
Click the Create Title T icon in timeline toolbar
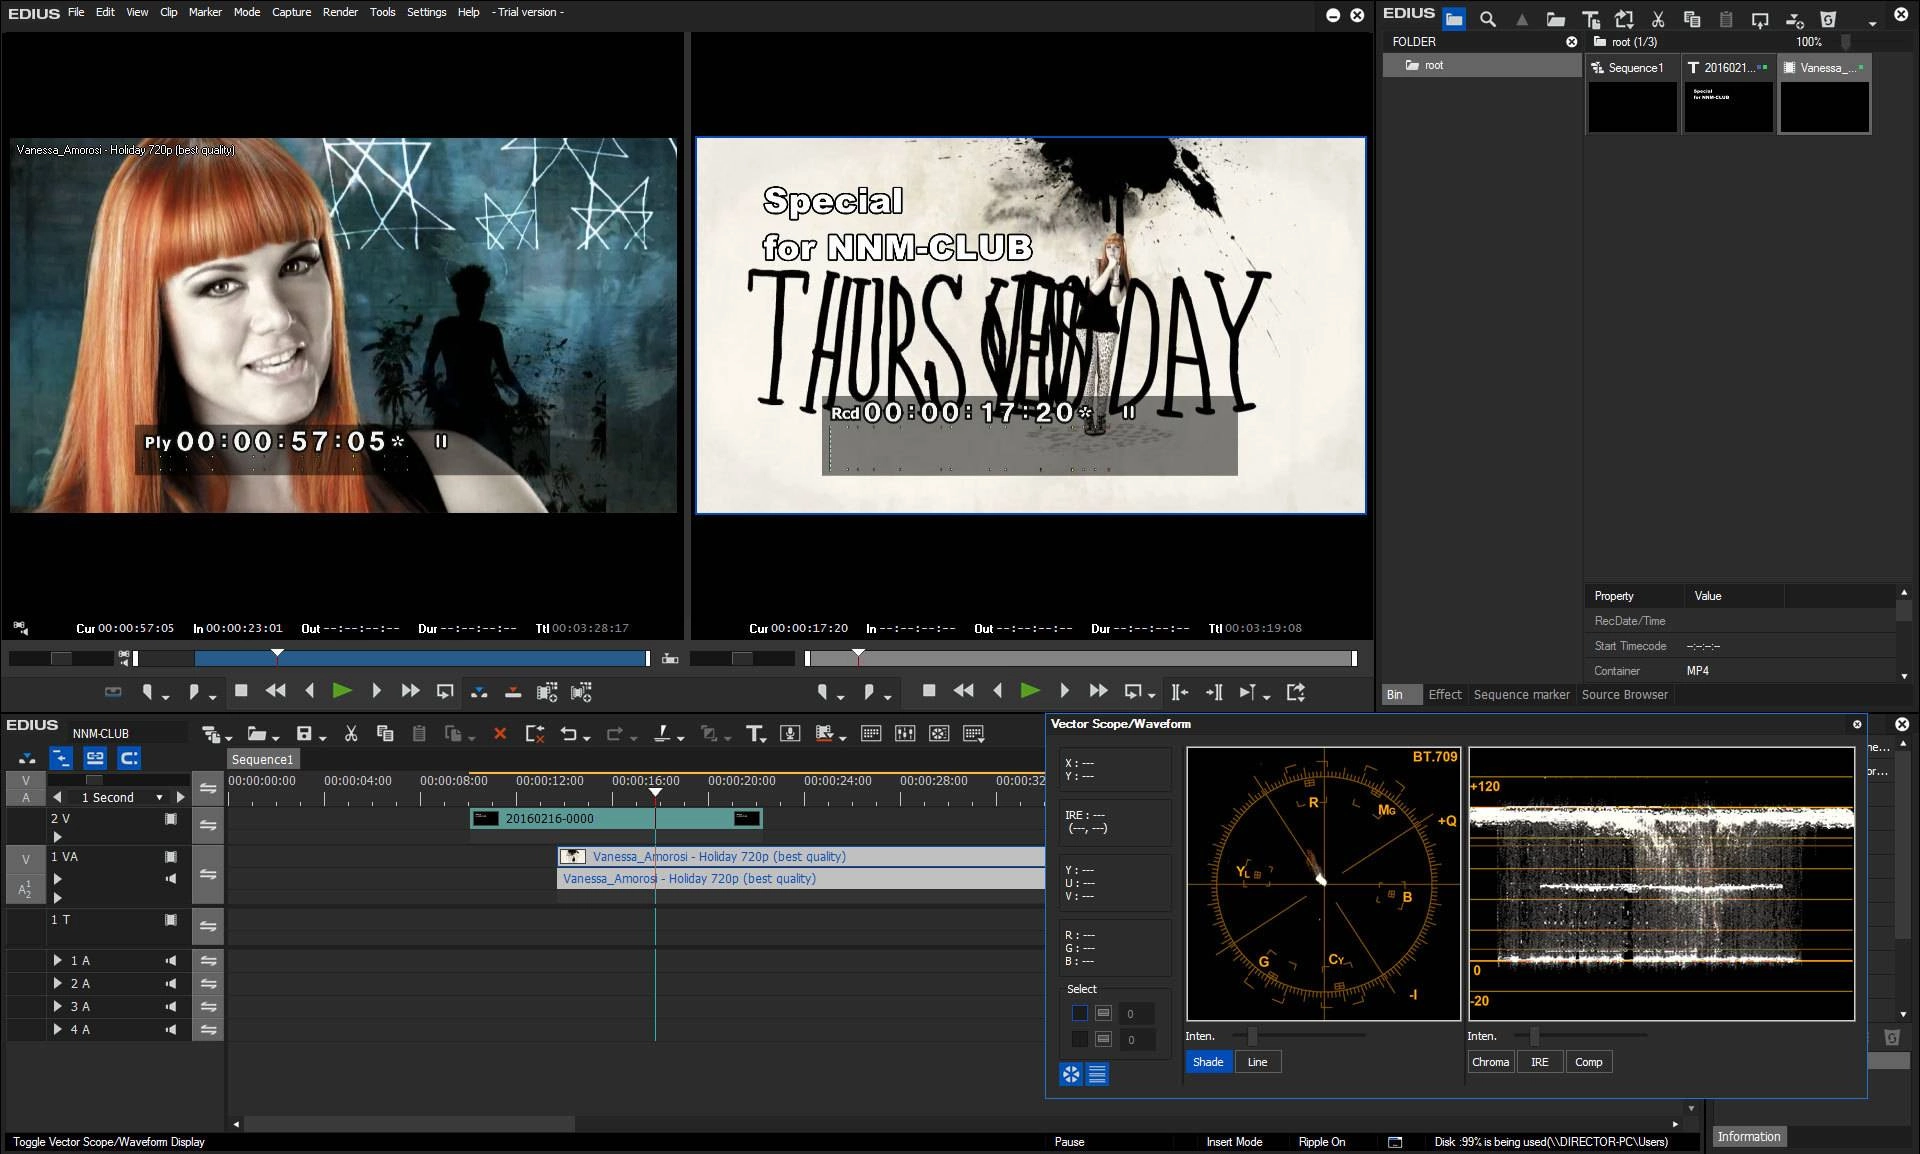(755, 733)
